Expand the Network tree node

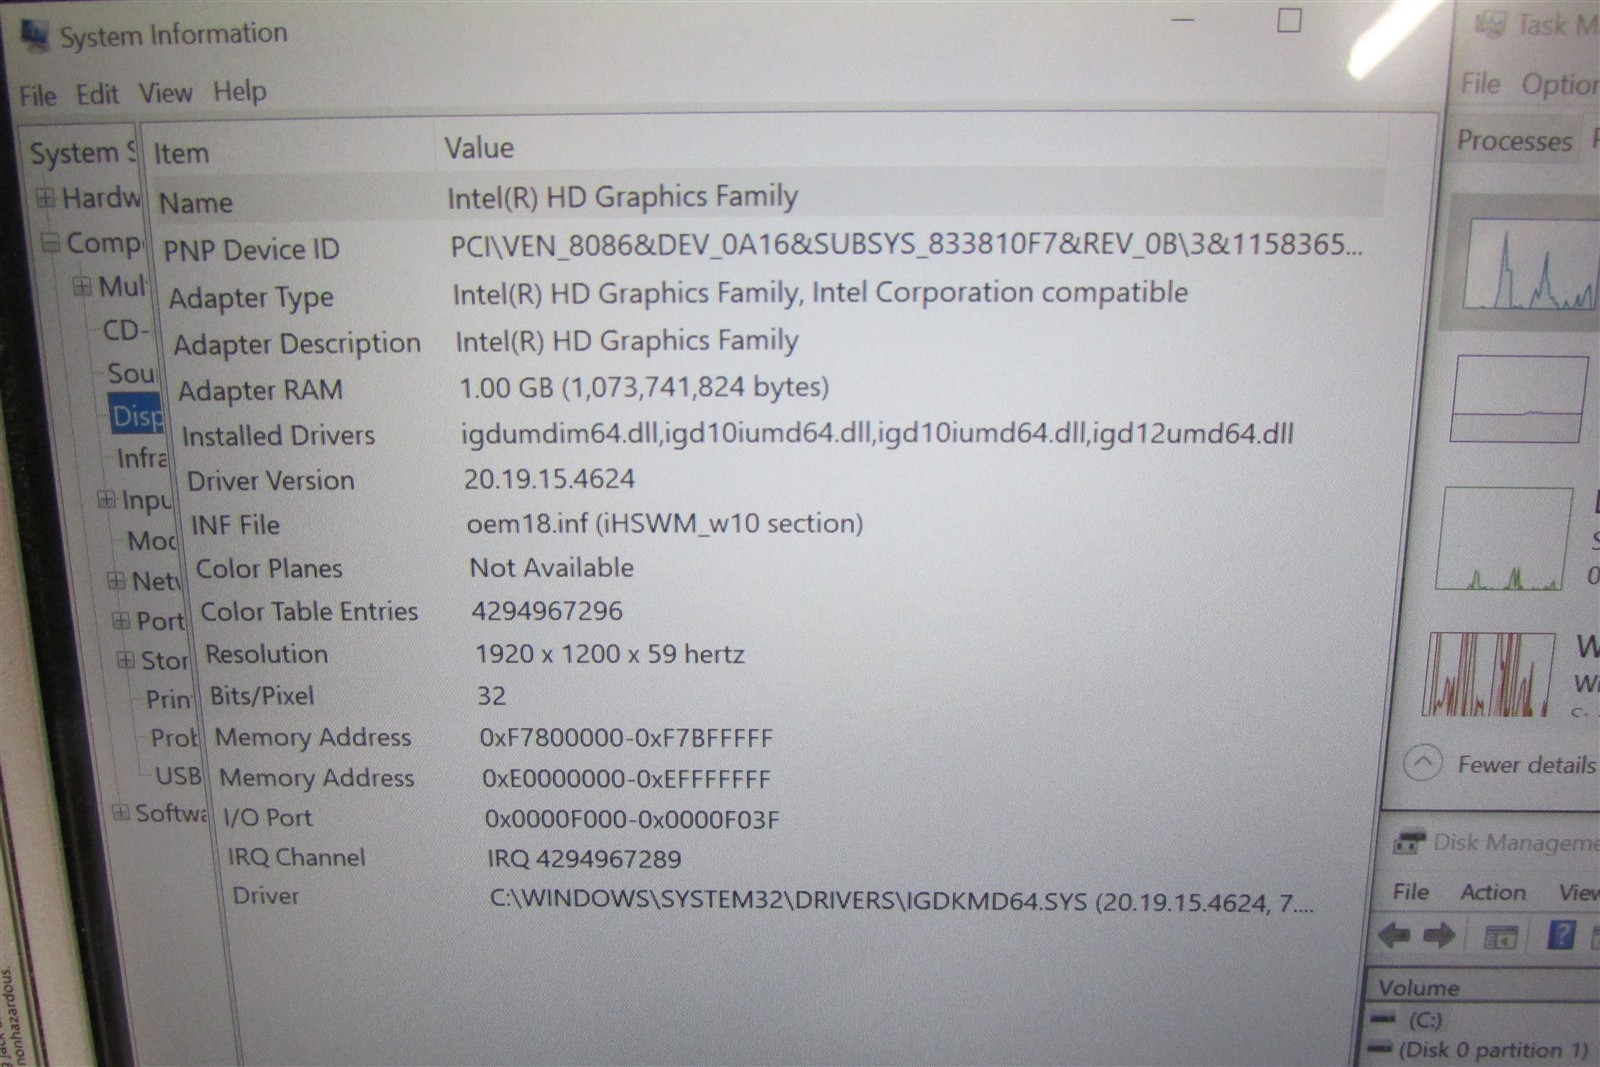click(116, 580)
